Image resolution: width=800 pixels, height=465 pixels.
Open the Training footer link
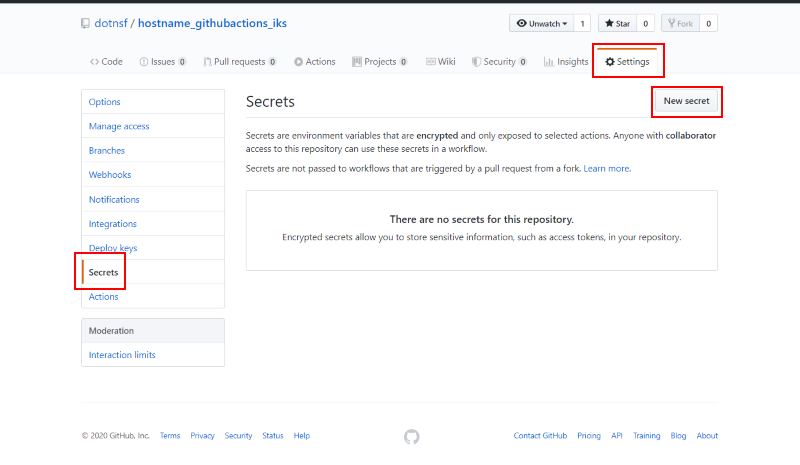pos(646,436)
